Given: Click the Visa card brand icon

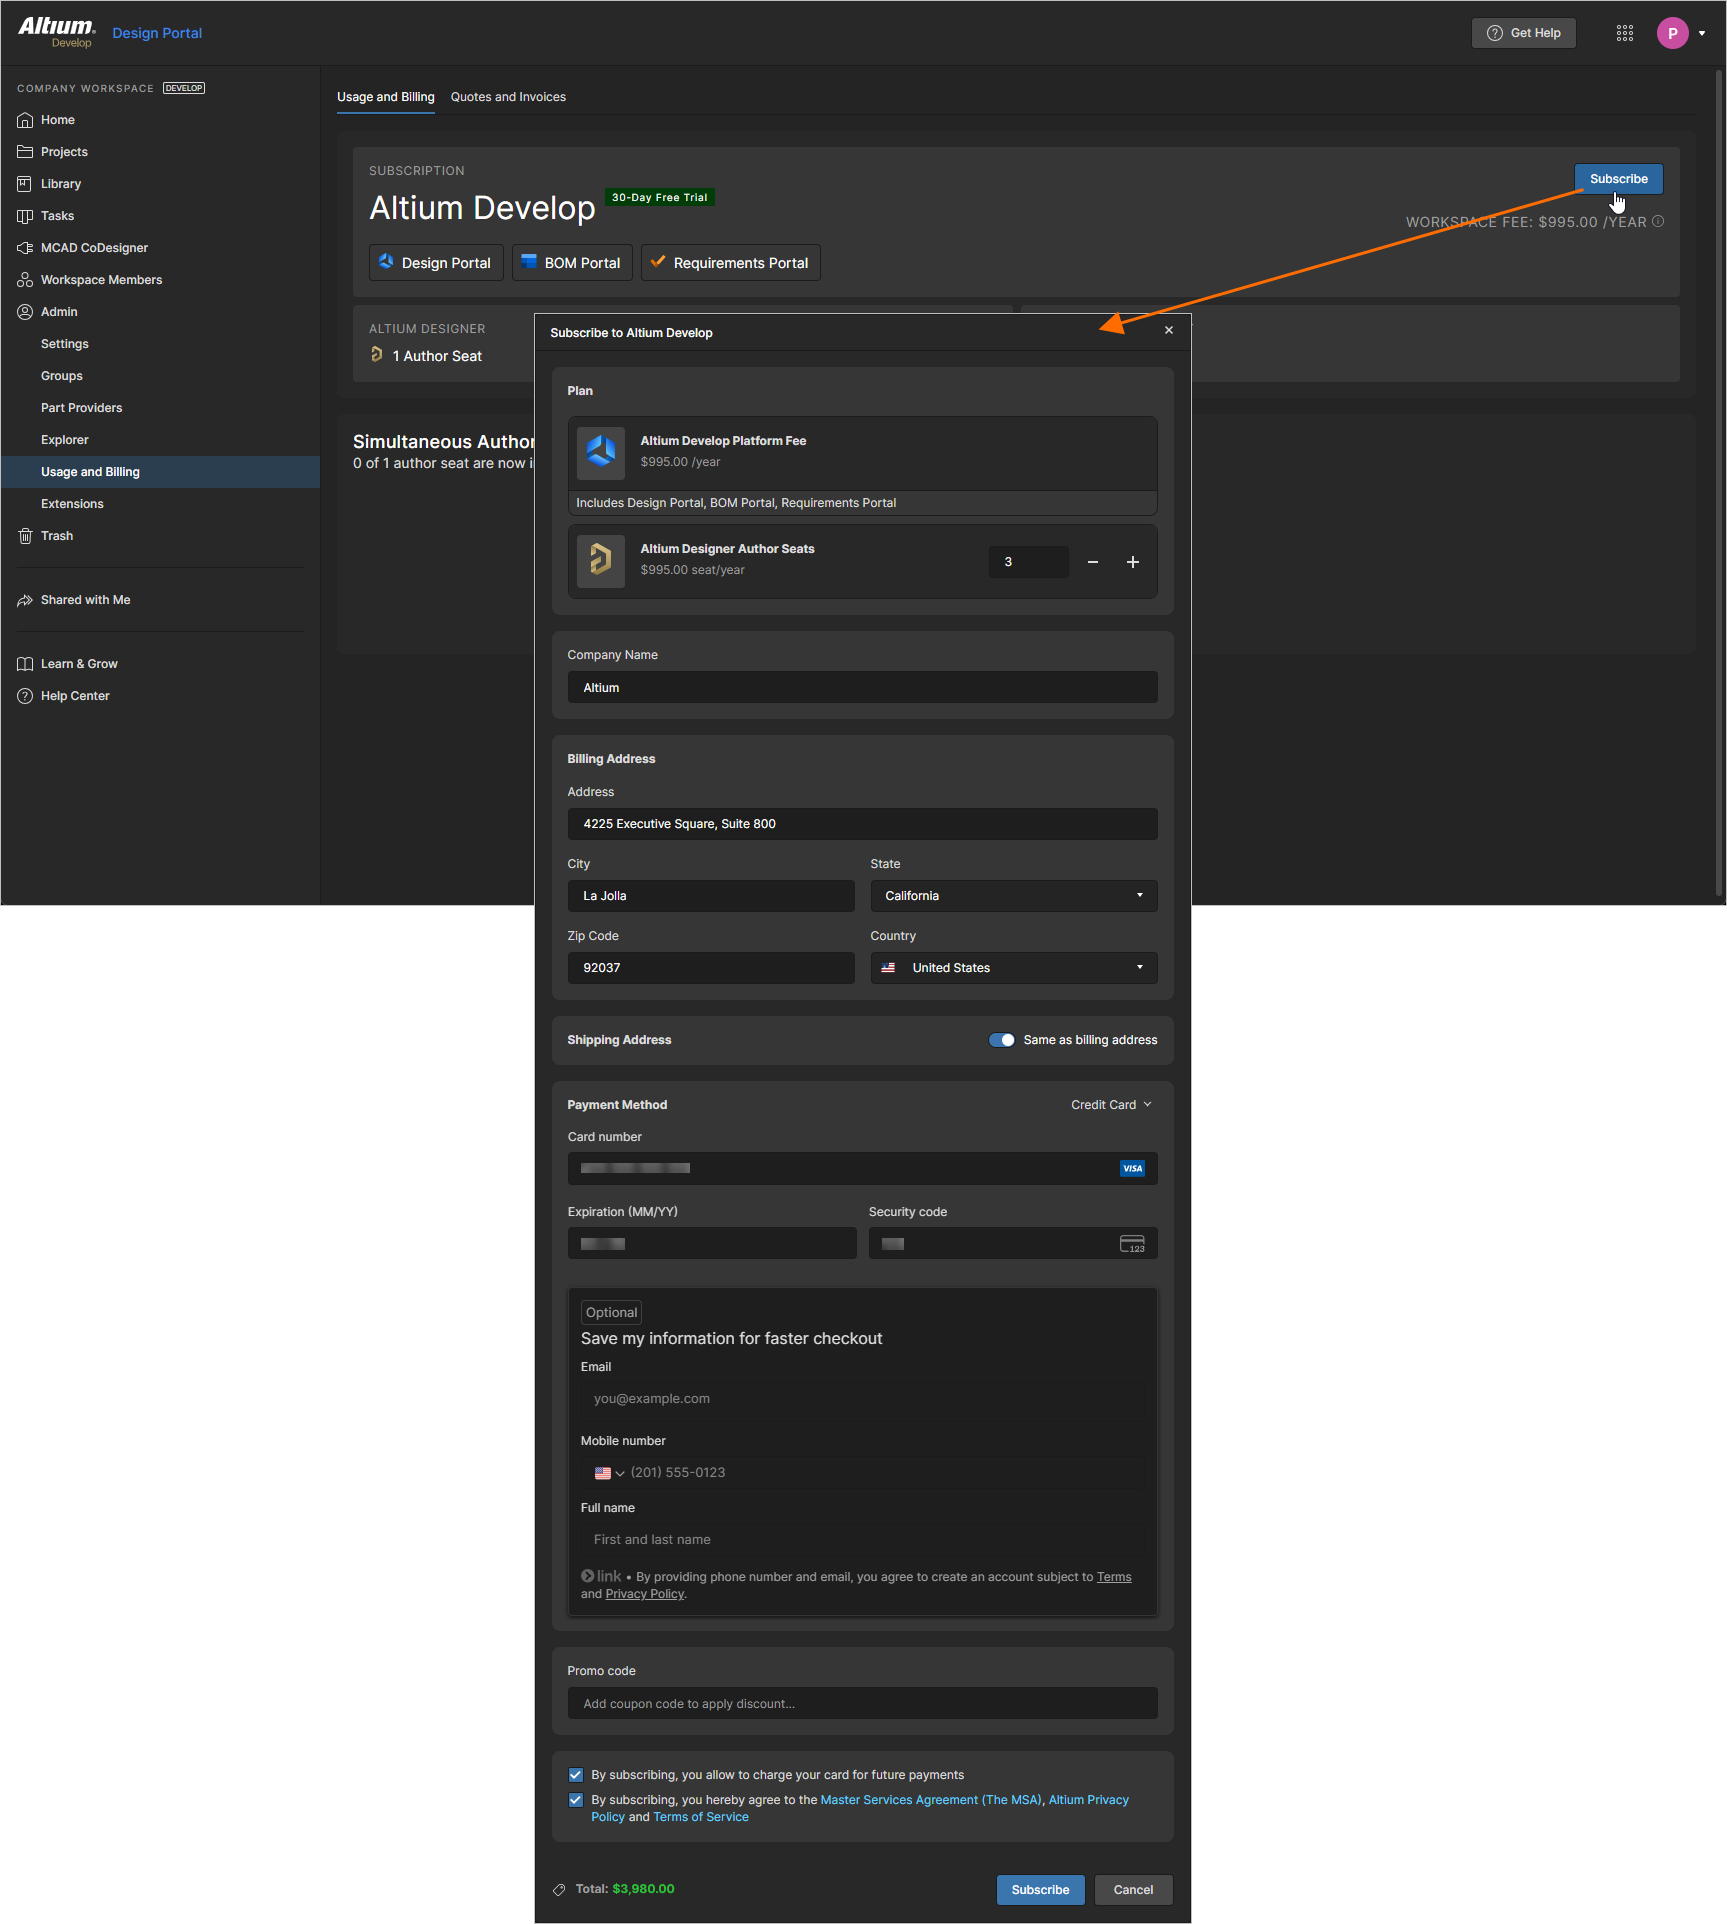Looking at the screenshot, I should [1133, 1168].
